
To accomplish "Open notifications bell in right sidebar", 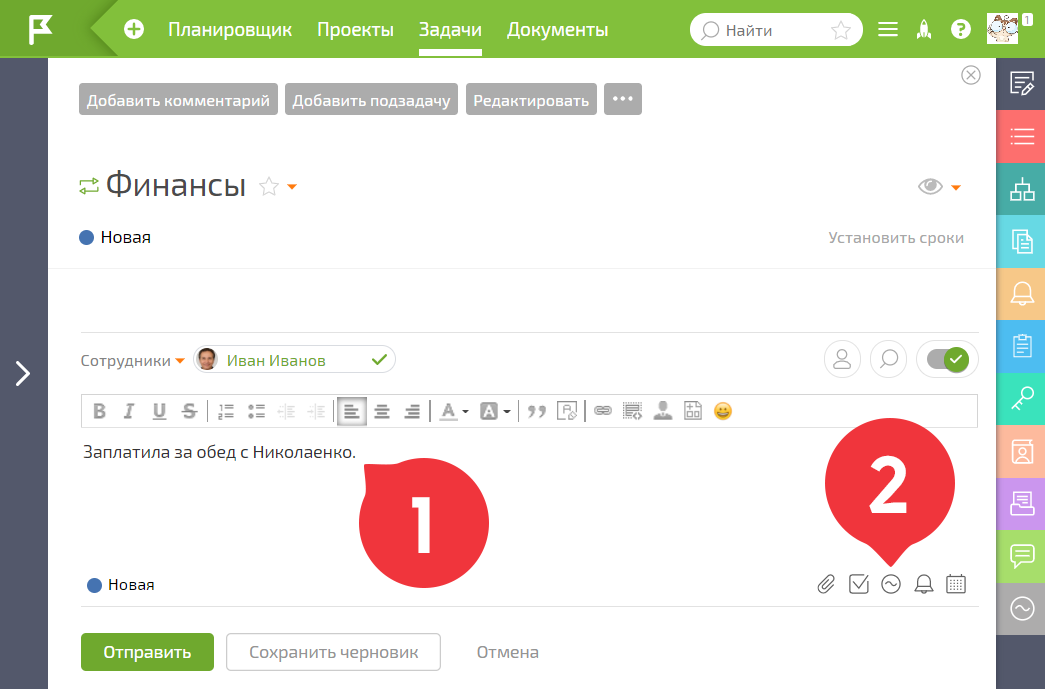I will [x=1022, y=293].
